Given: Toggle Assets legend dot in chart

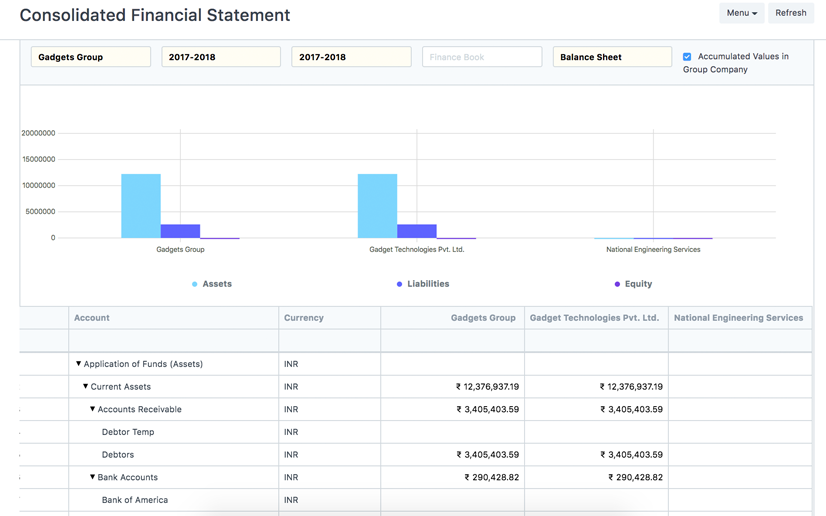Looking at the screenshot, I should coord(195,284).
